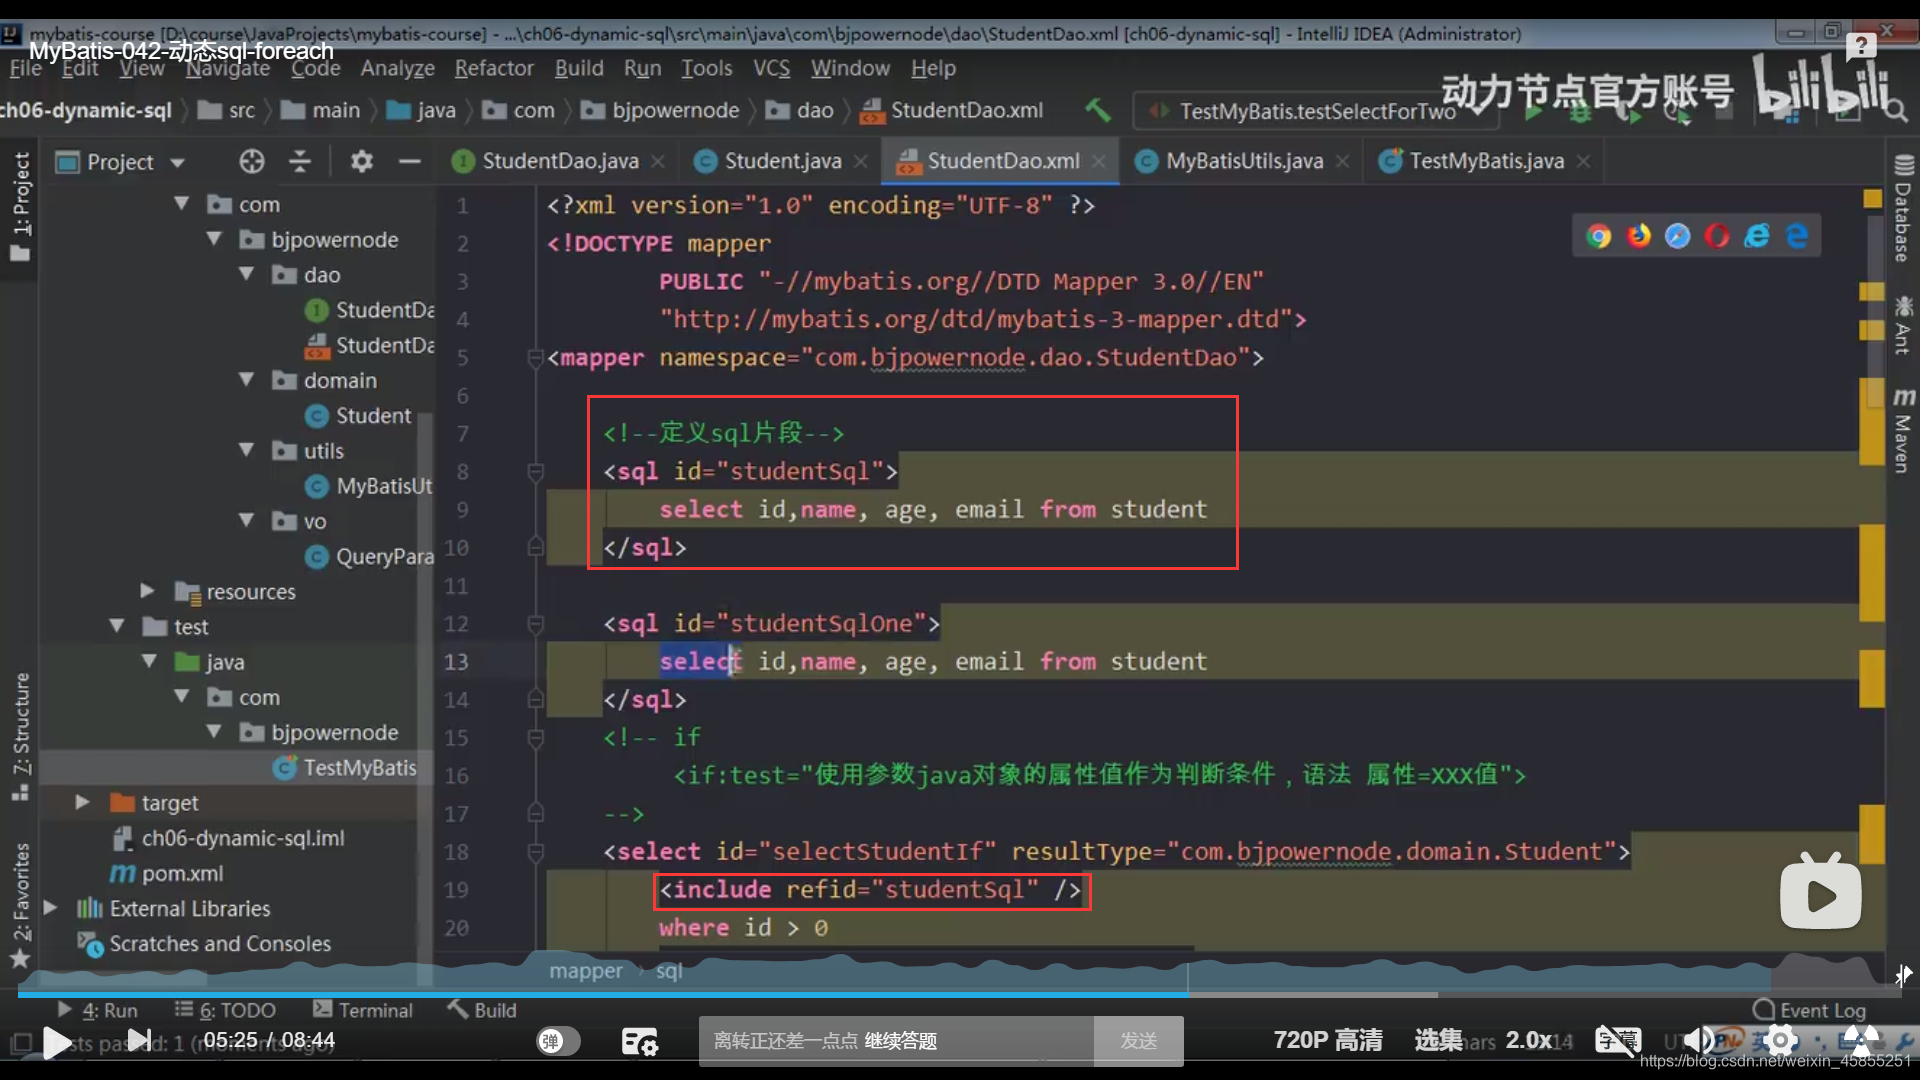
Task: Toggle the 1: Project side tab
Action: coord(20,206)
